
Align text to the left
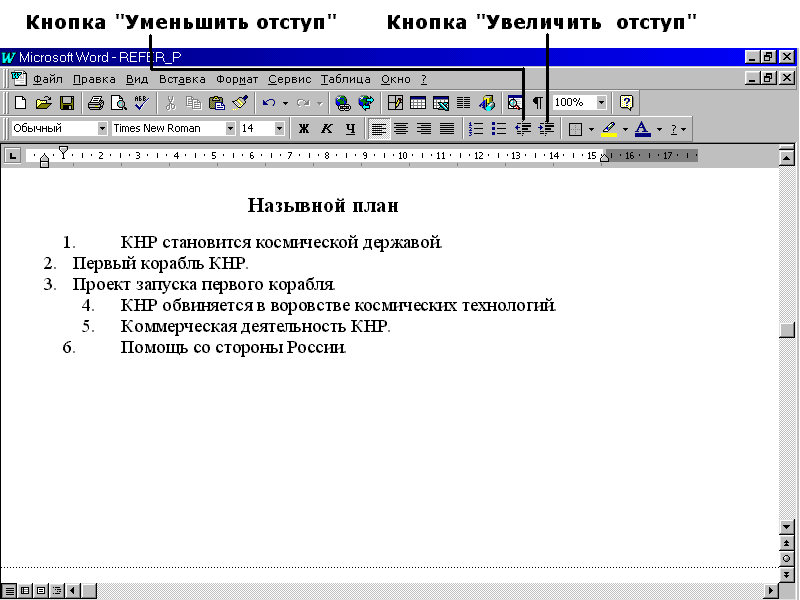378,129
